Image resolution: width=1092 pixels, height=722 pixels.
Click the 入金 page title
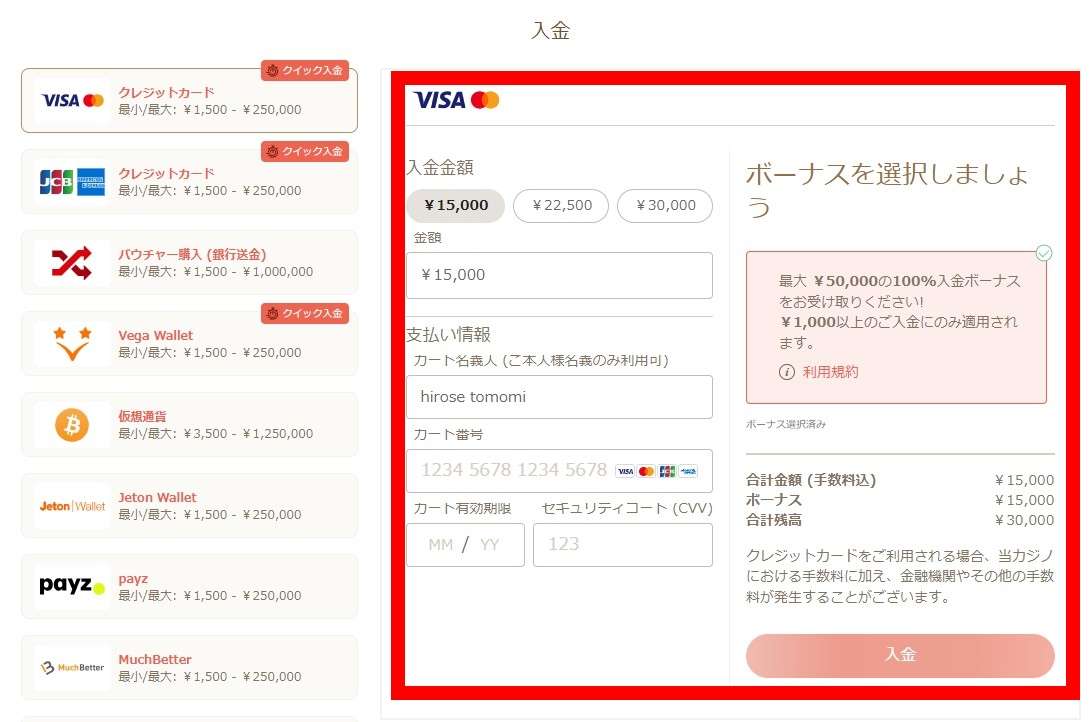550,30
